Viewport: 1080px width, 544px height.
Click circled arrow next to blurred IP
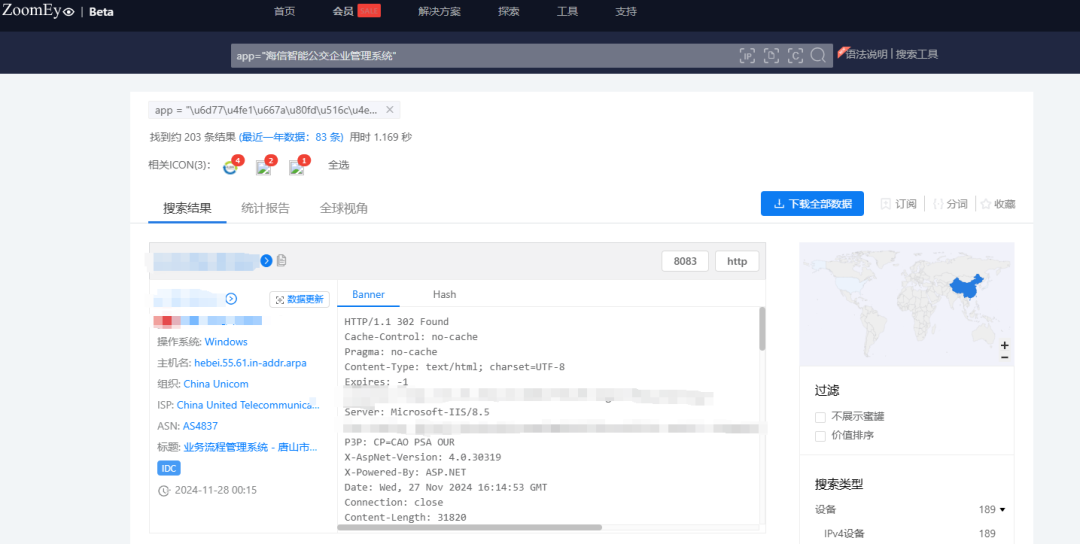pos(231,299)
